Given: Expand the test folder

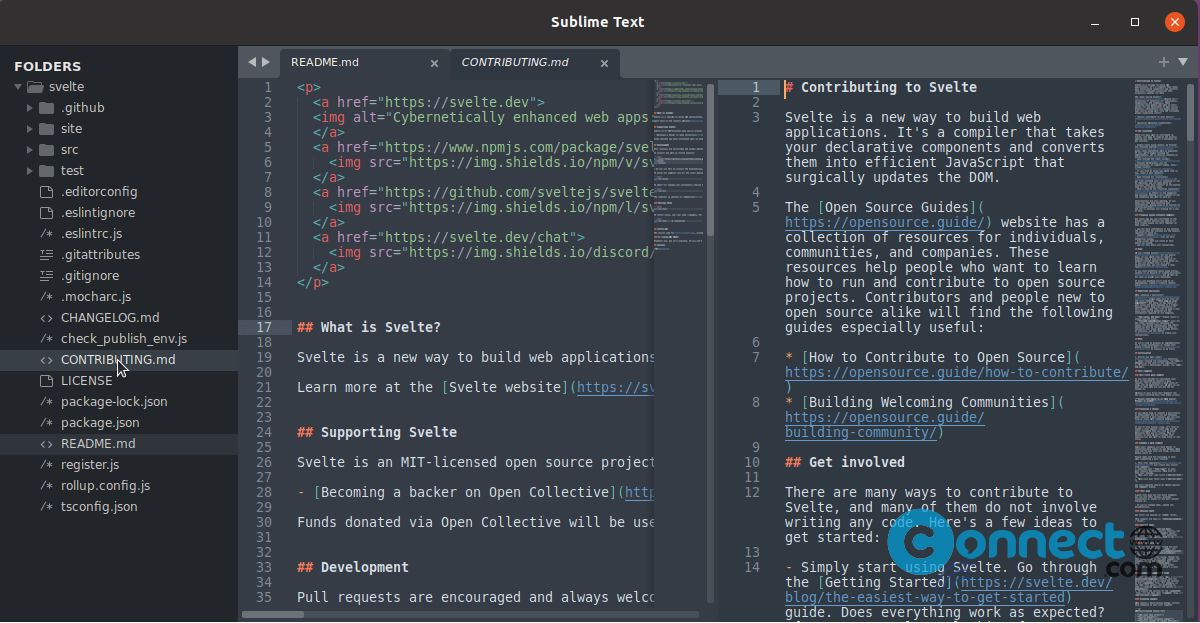Looking at the screenshot, I should point(30,170).
